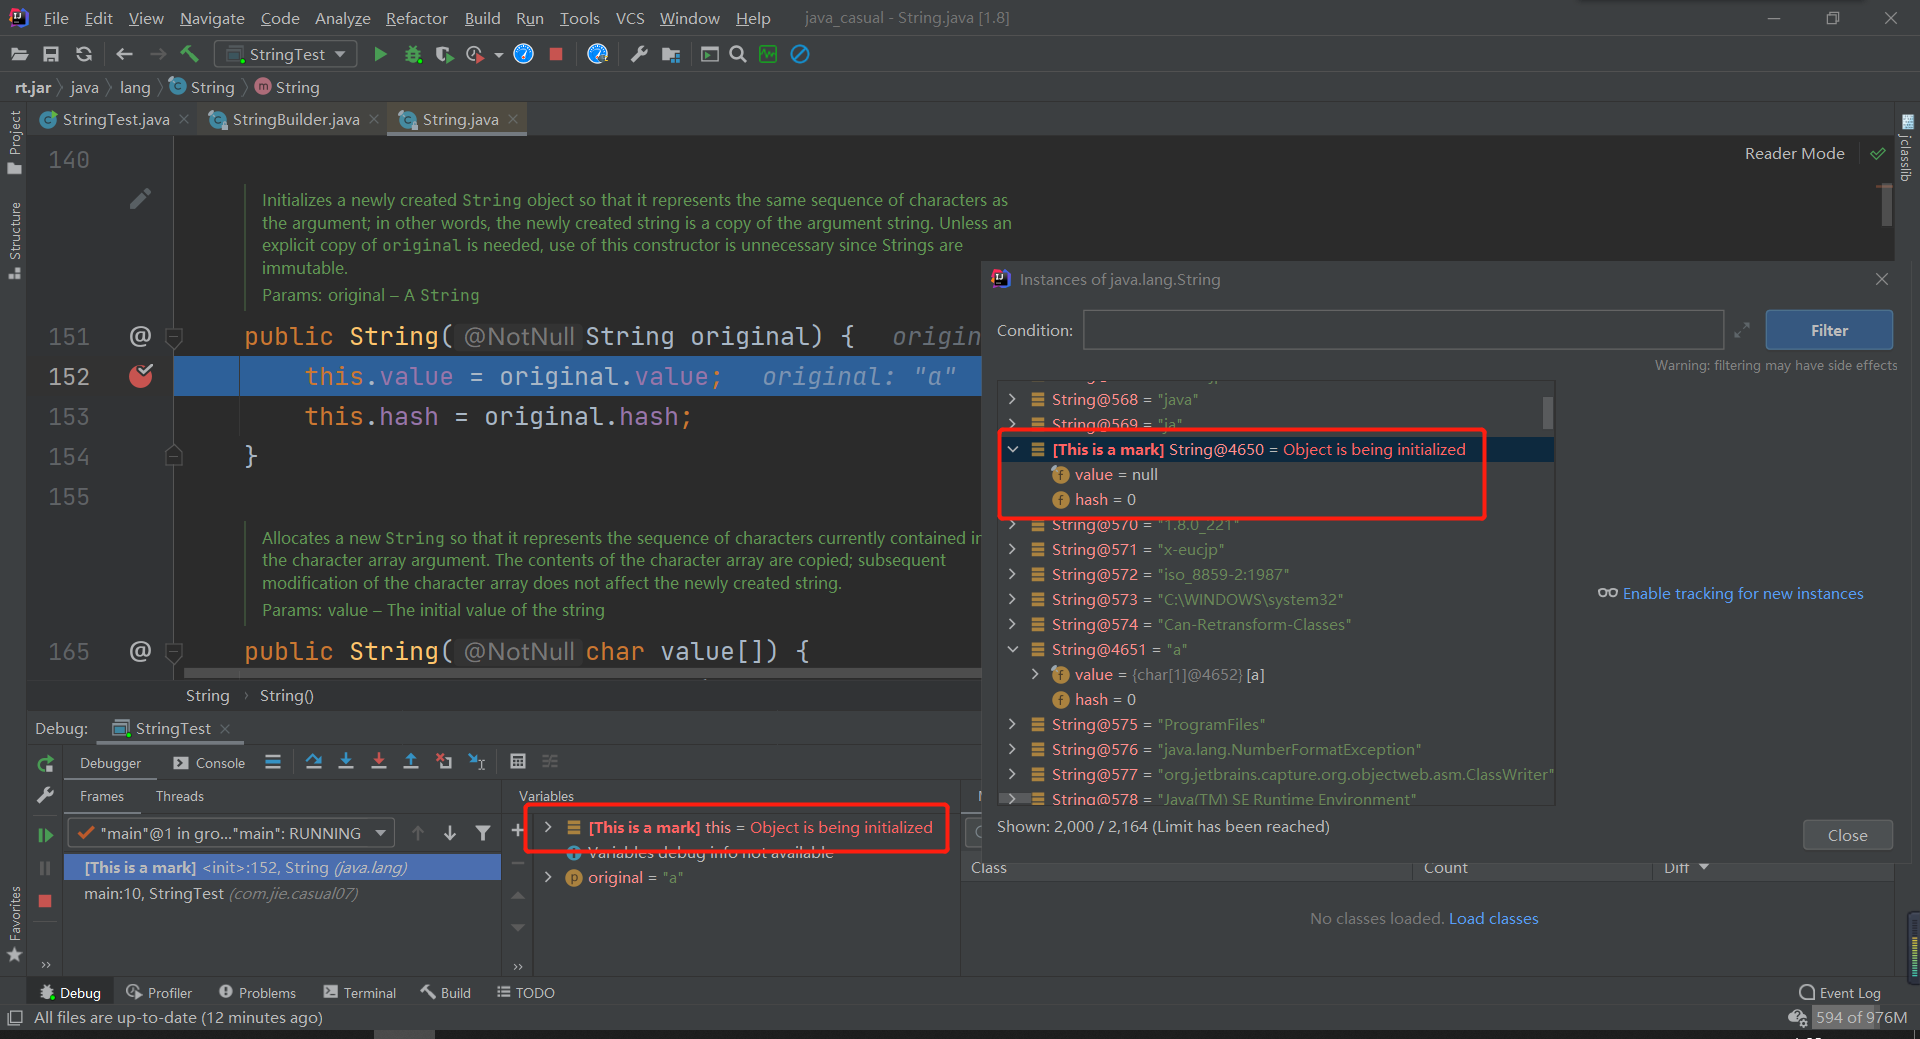Screen dimensions: 1920x1039
Task: Rerun StringTest from debug sidebar
Action: pyautogui.click(x=45, y=764)
